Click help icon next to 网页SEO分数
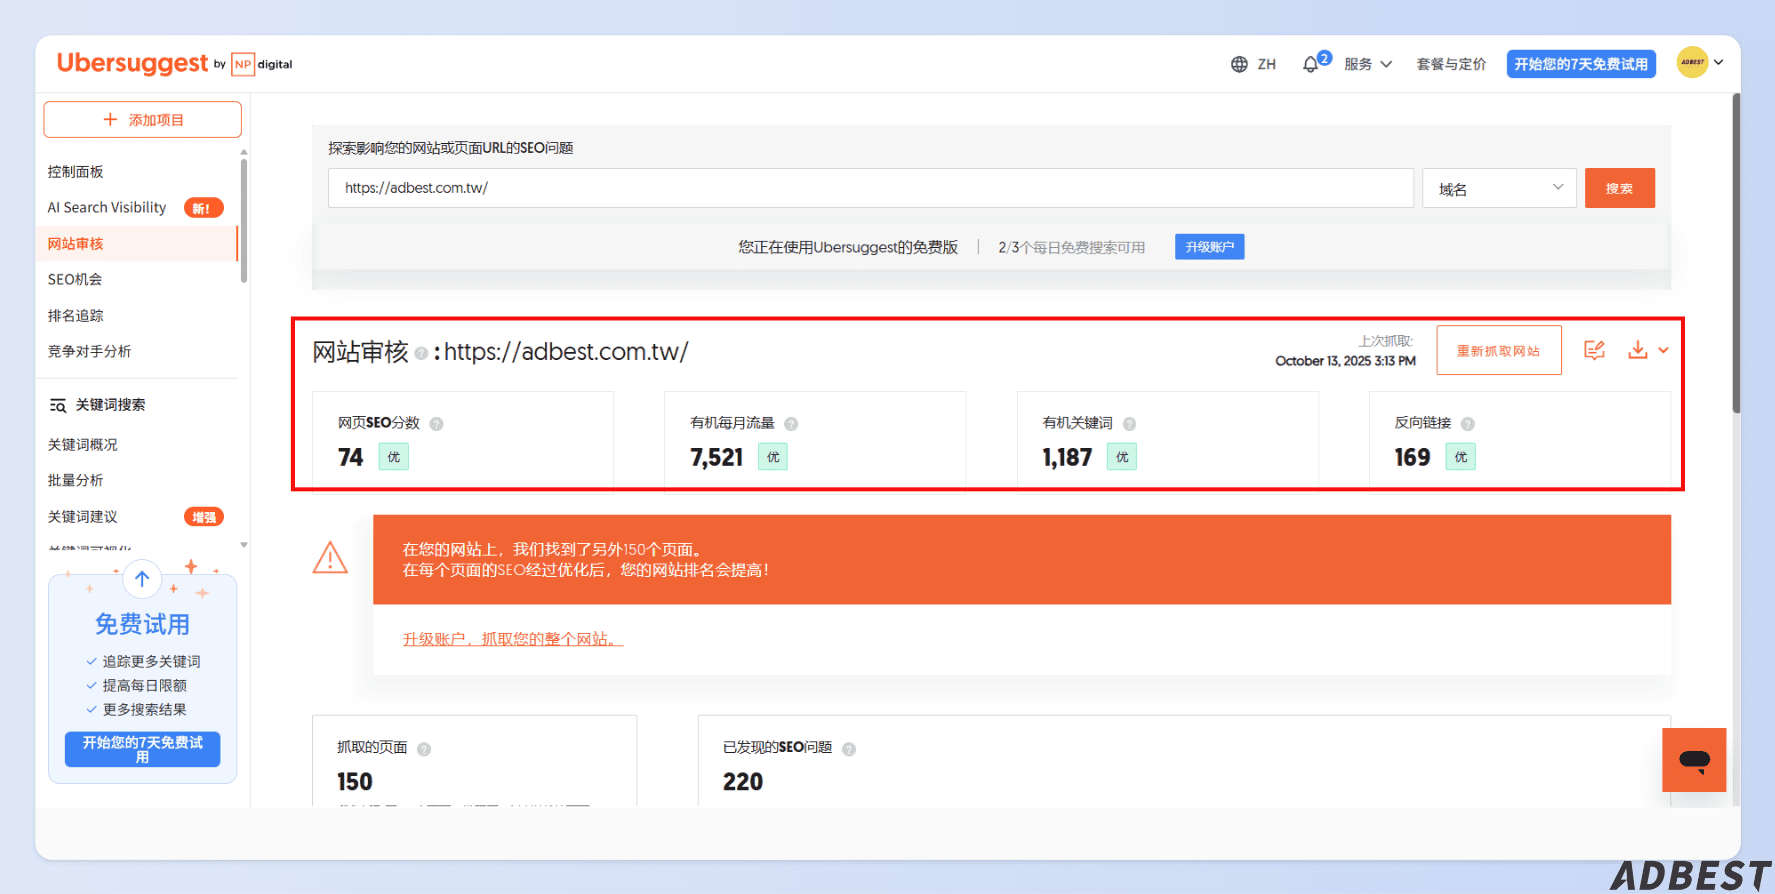 436,424
